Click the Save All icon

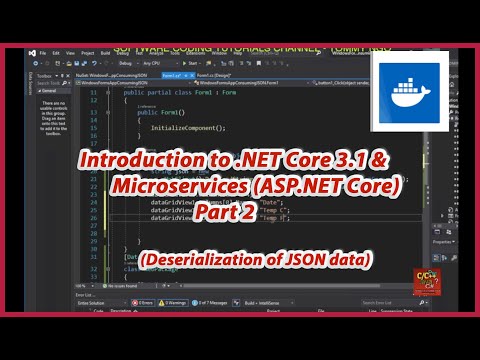coord(84,63)
